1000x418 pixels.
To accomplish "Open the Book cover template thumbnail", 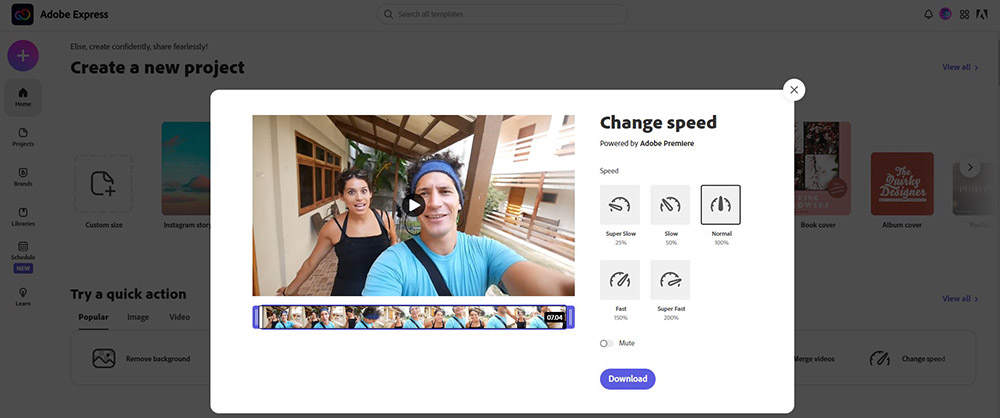I will coord(823,168).
